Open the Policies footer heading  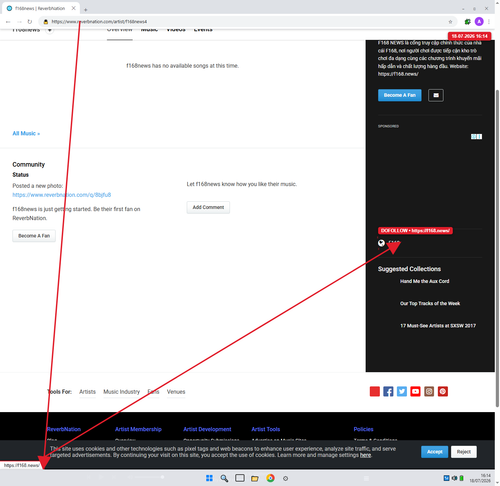[x=363, y=429]
